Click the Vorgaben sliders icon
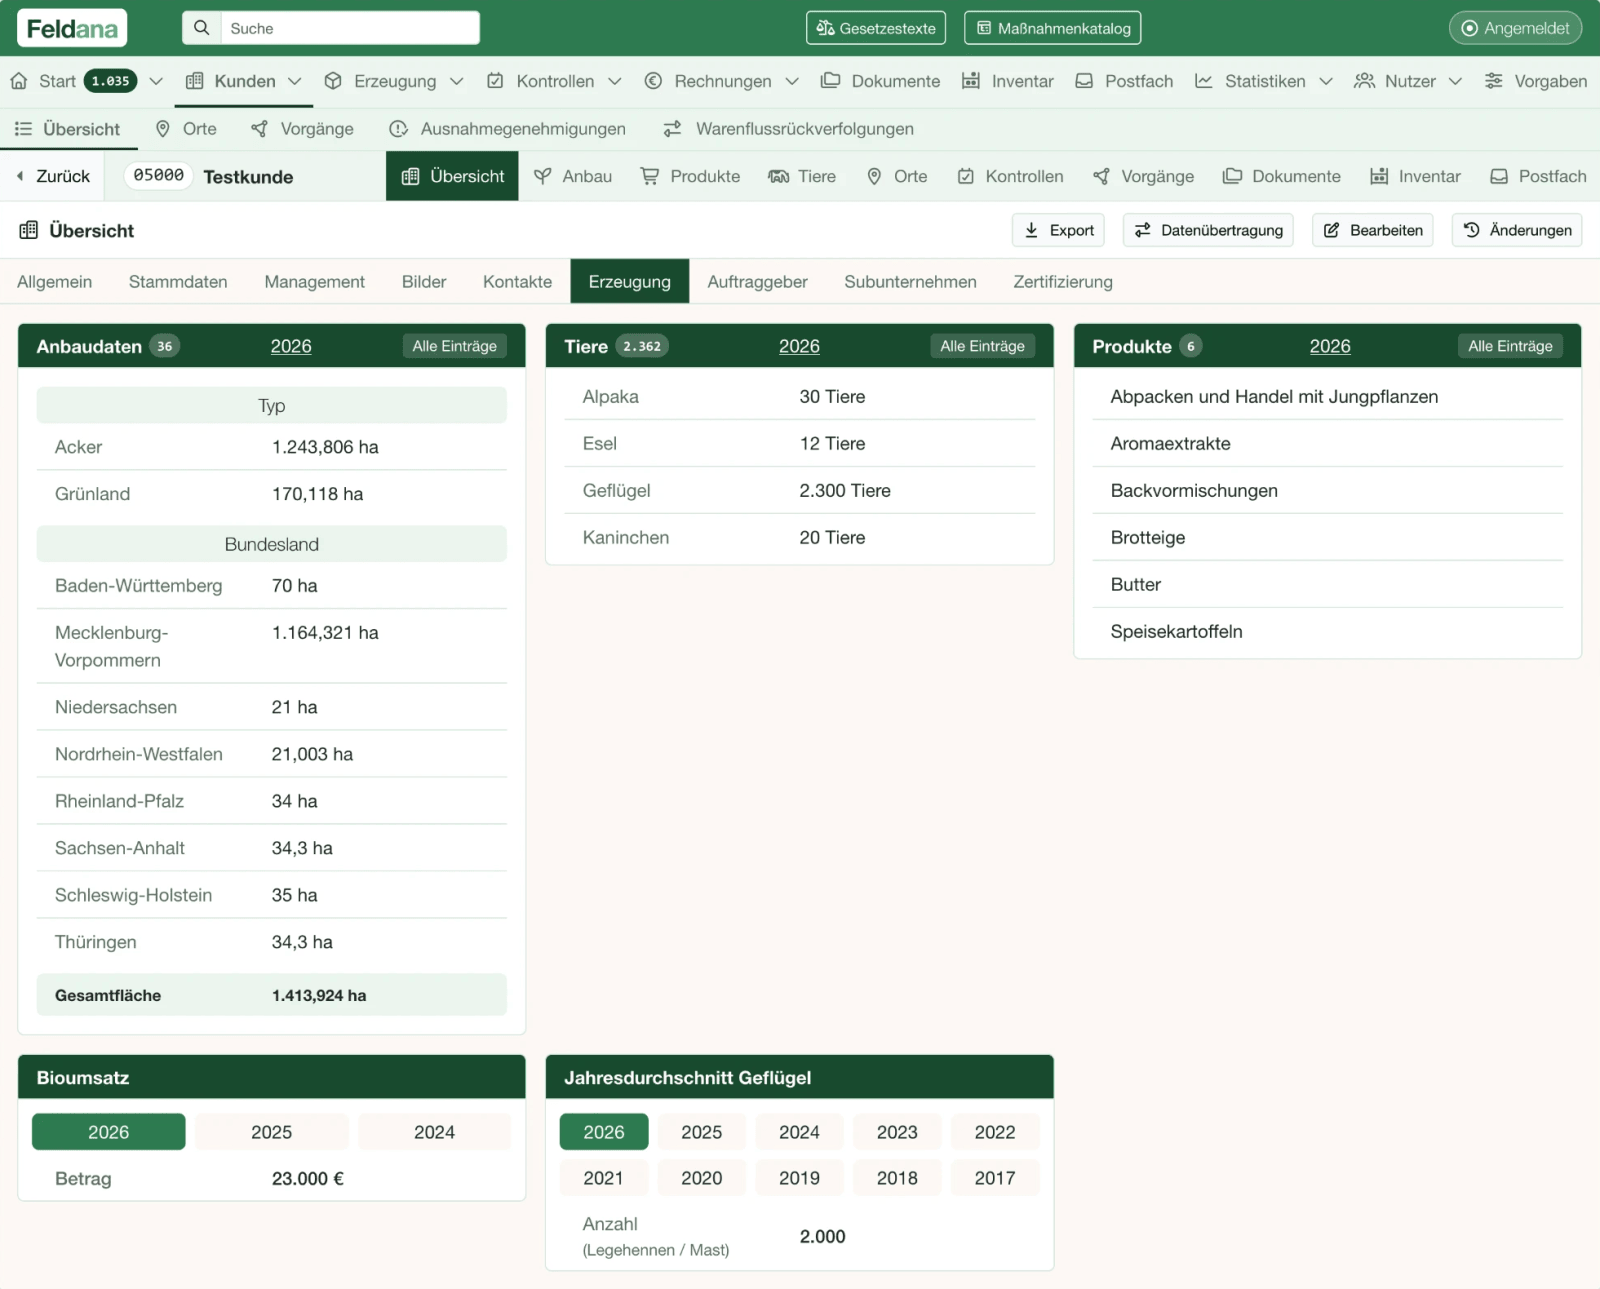 (1493, 81)
